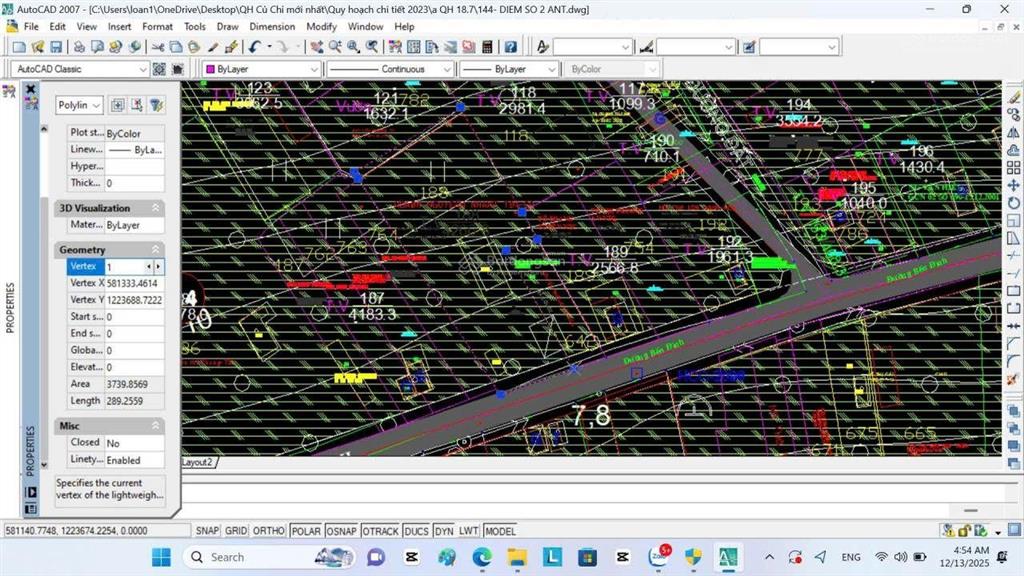Enable GRID display in status bar
The width and height of the screenshot is (1024, 576).
click(x=236, y=531)
